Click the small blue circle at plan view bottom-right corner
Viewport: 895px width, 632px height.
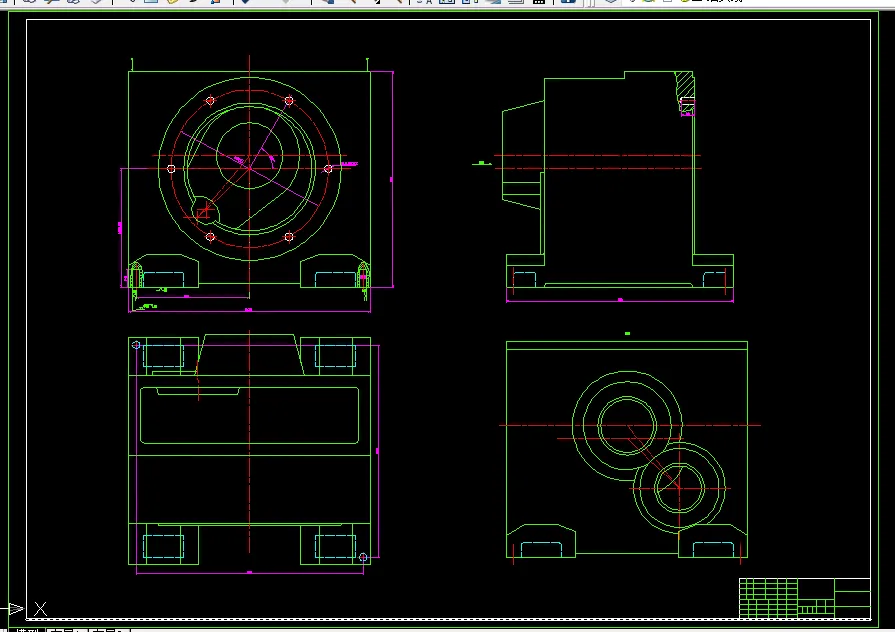click(x=363, y=557)
